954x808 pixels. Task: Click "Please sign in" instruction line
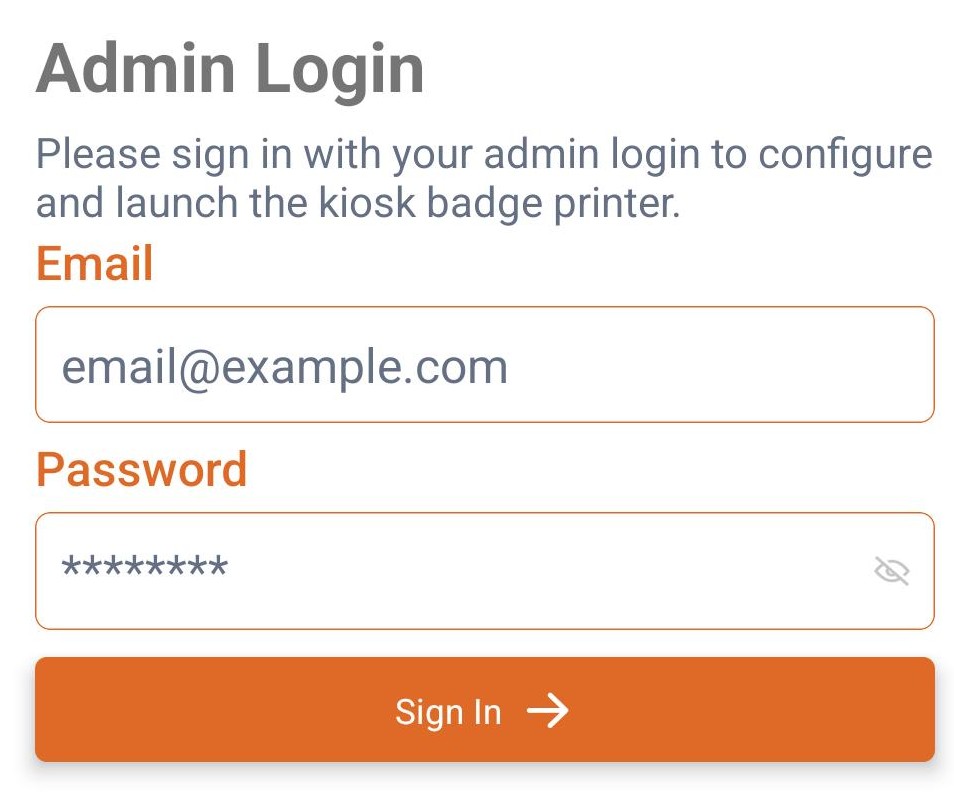(x=484, y=156)
